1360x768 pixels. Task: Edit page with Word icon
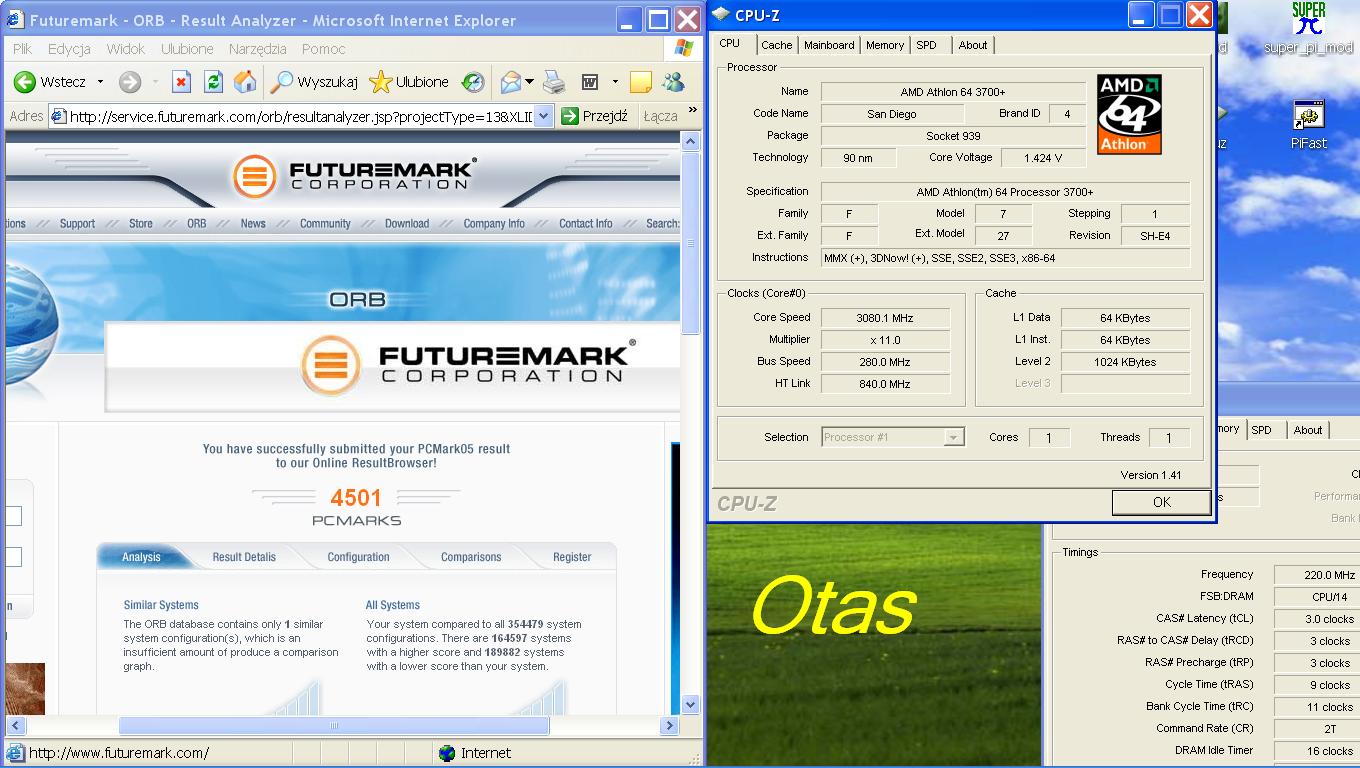[590, 82]
